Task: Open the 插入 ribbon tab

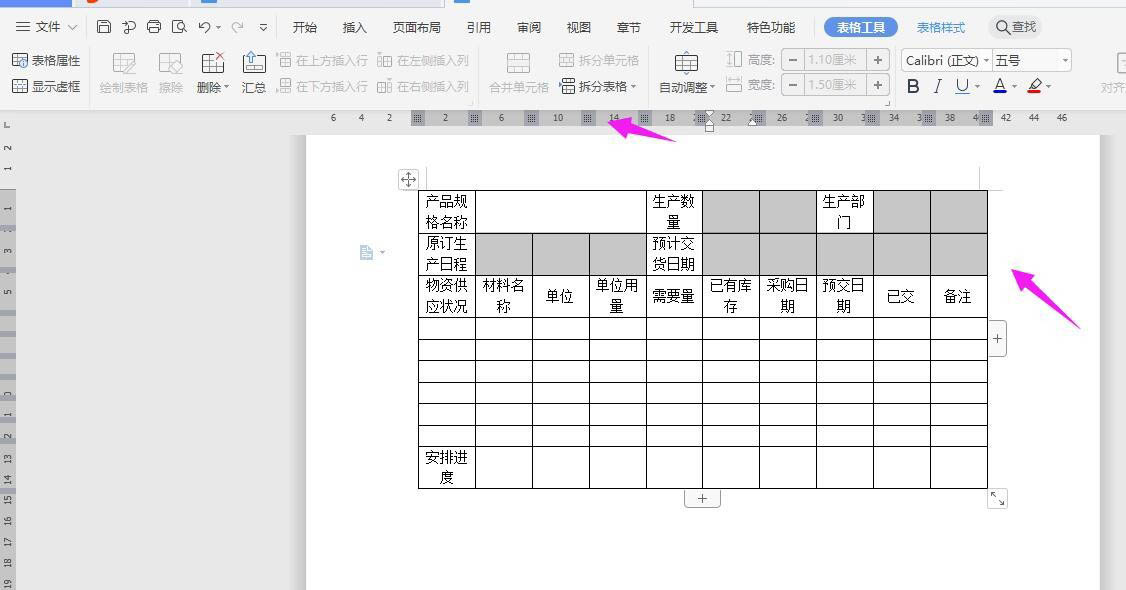Action: 354,27
